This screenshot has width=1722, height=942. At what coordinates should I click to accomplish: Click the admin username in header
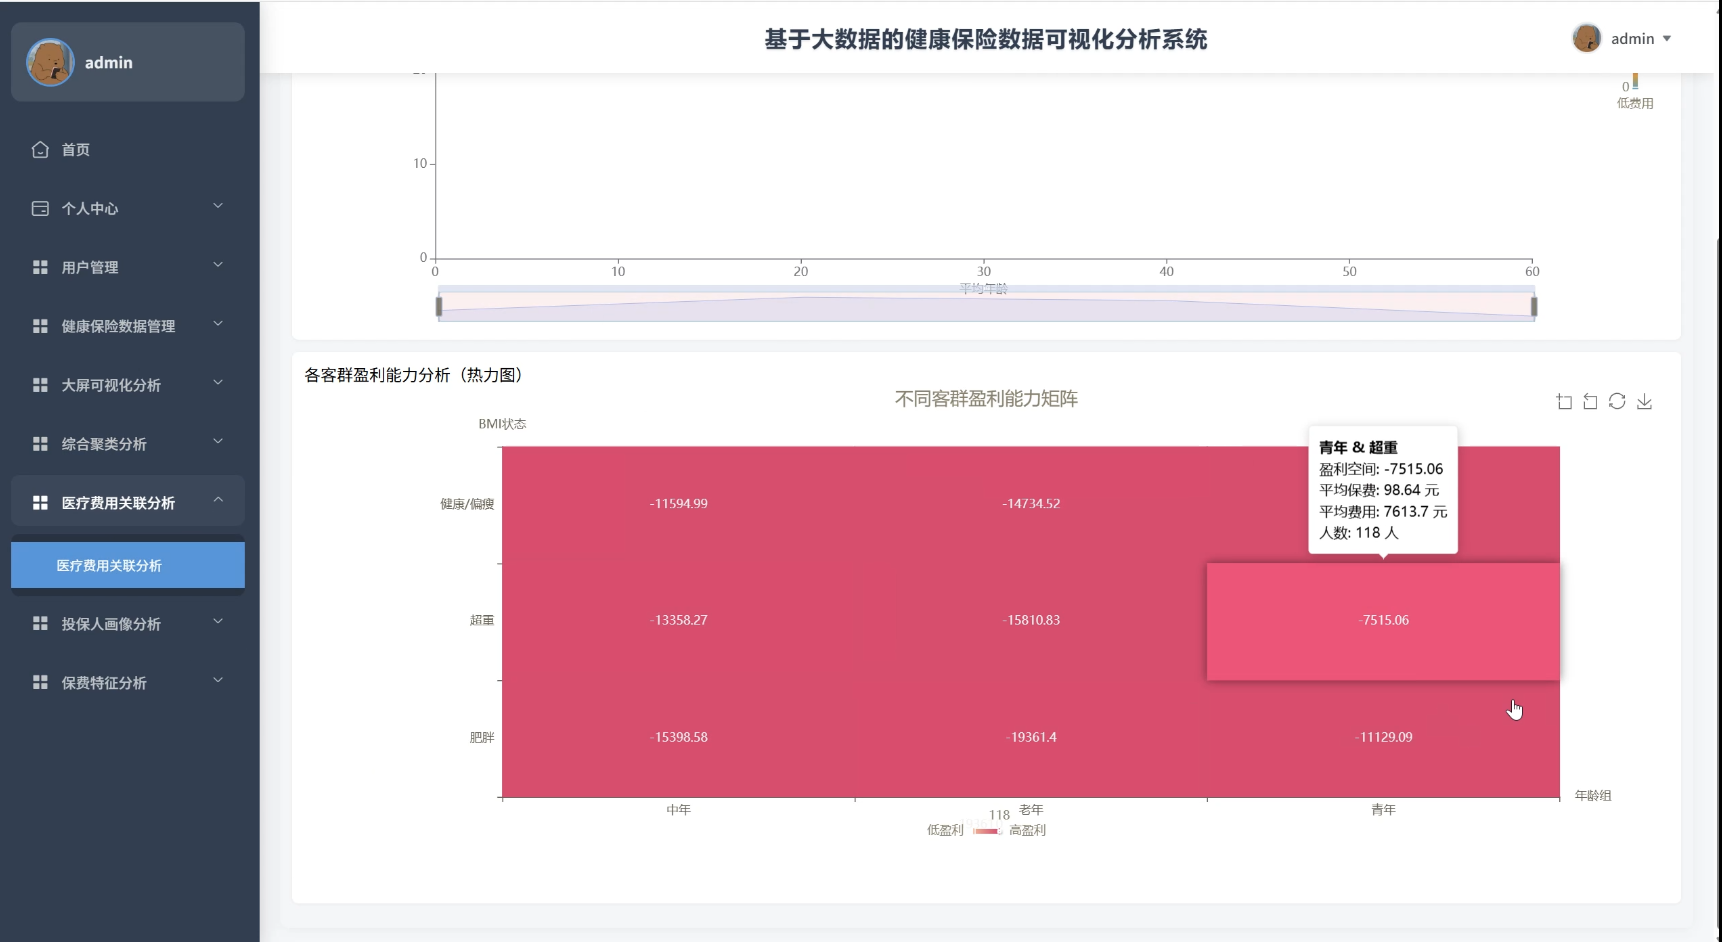point(1632,39)
